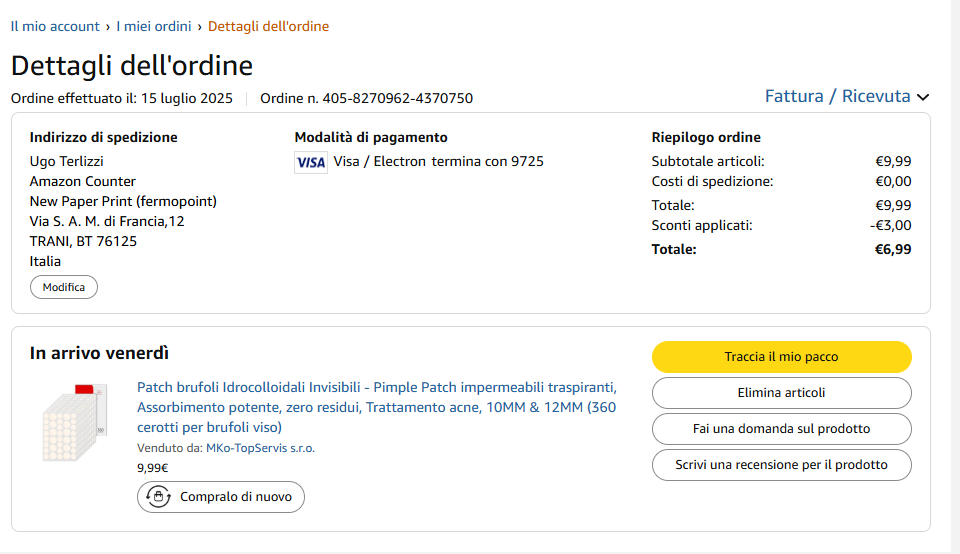The image size is (960, 554).
Task: Click the Visa card logo icon
Action: (x=311, y=162)
